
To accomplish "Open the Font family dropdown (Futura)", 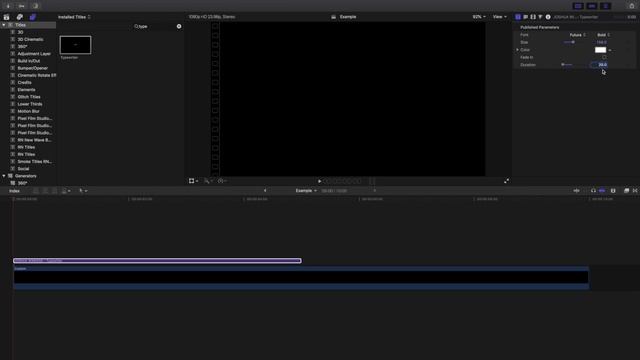I will click(x=578, y=35).
